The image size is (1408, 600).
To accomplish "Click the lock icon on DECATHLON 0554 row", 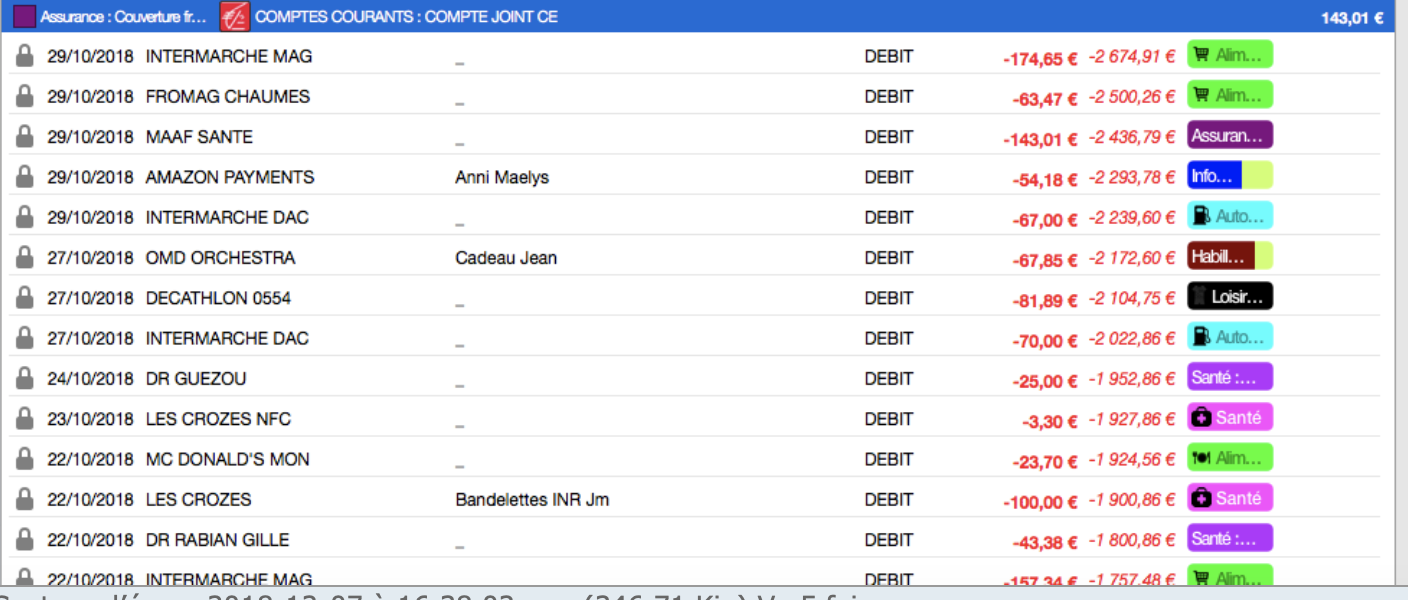I will tap(24, 298).
